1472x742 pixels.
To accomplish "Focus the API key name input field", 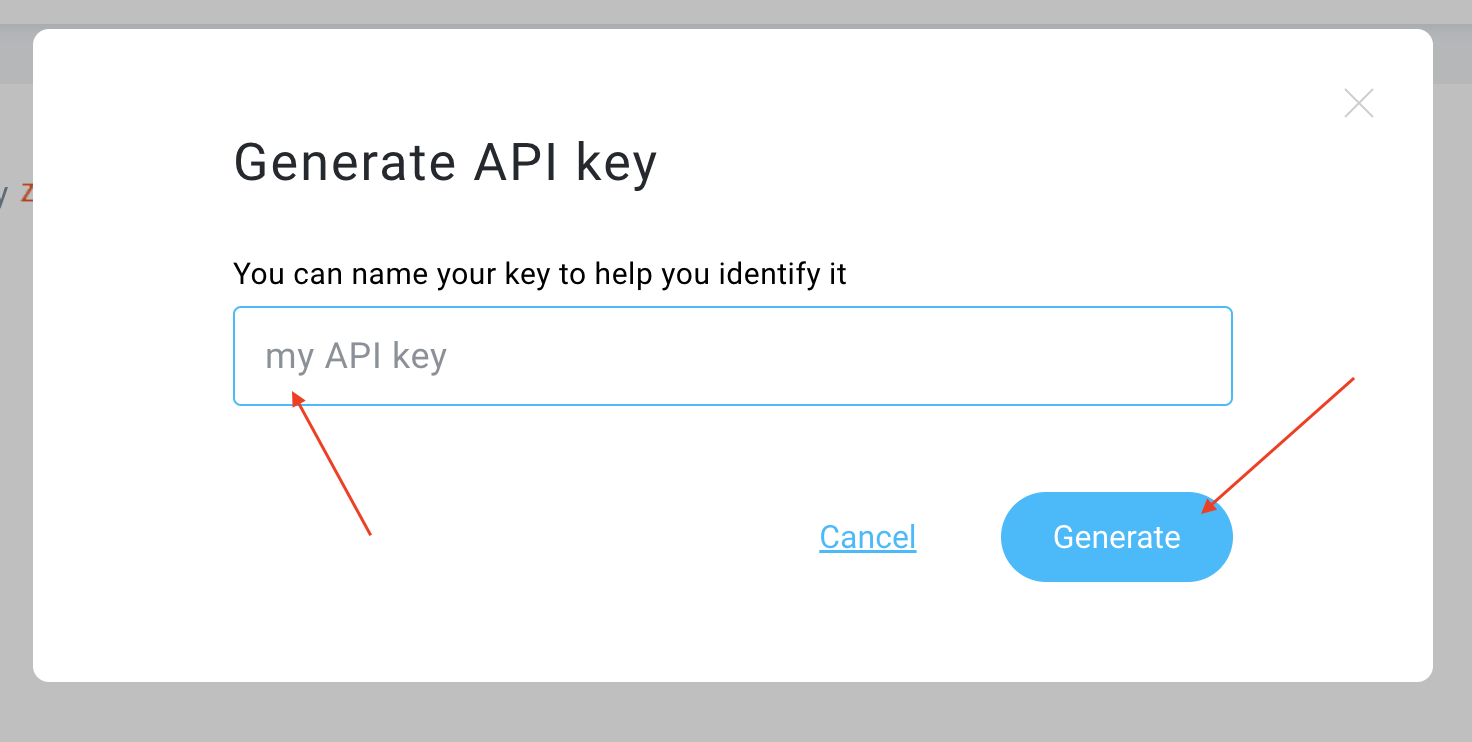I will pos(732,356).
